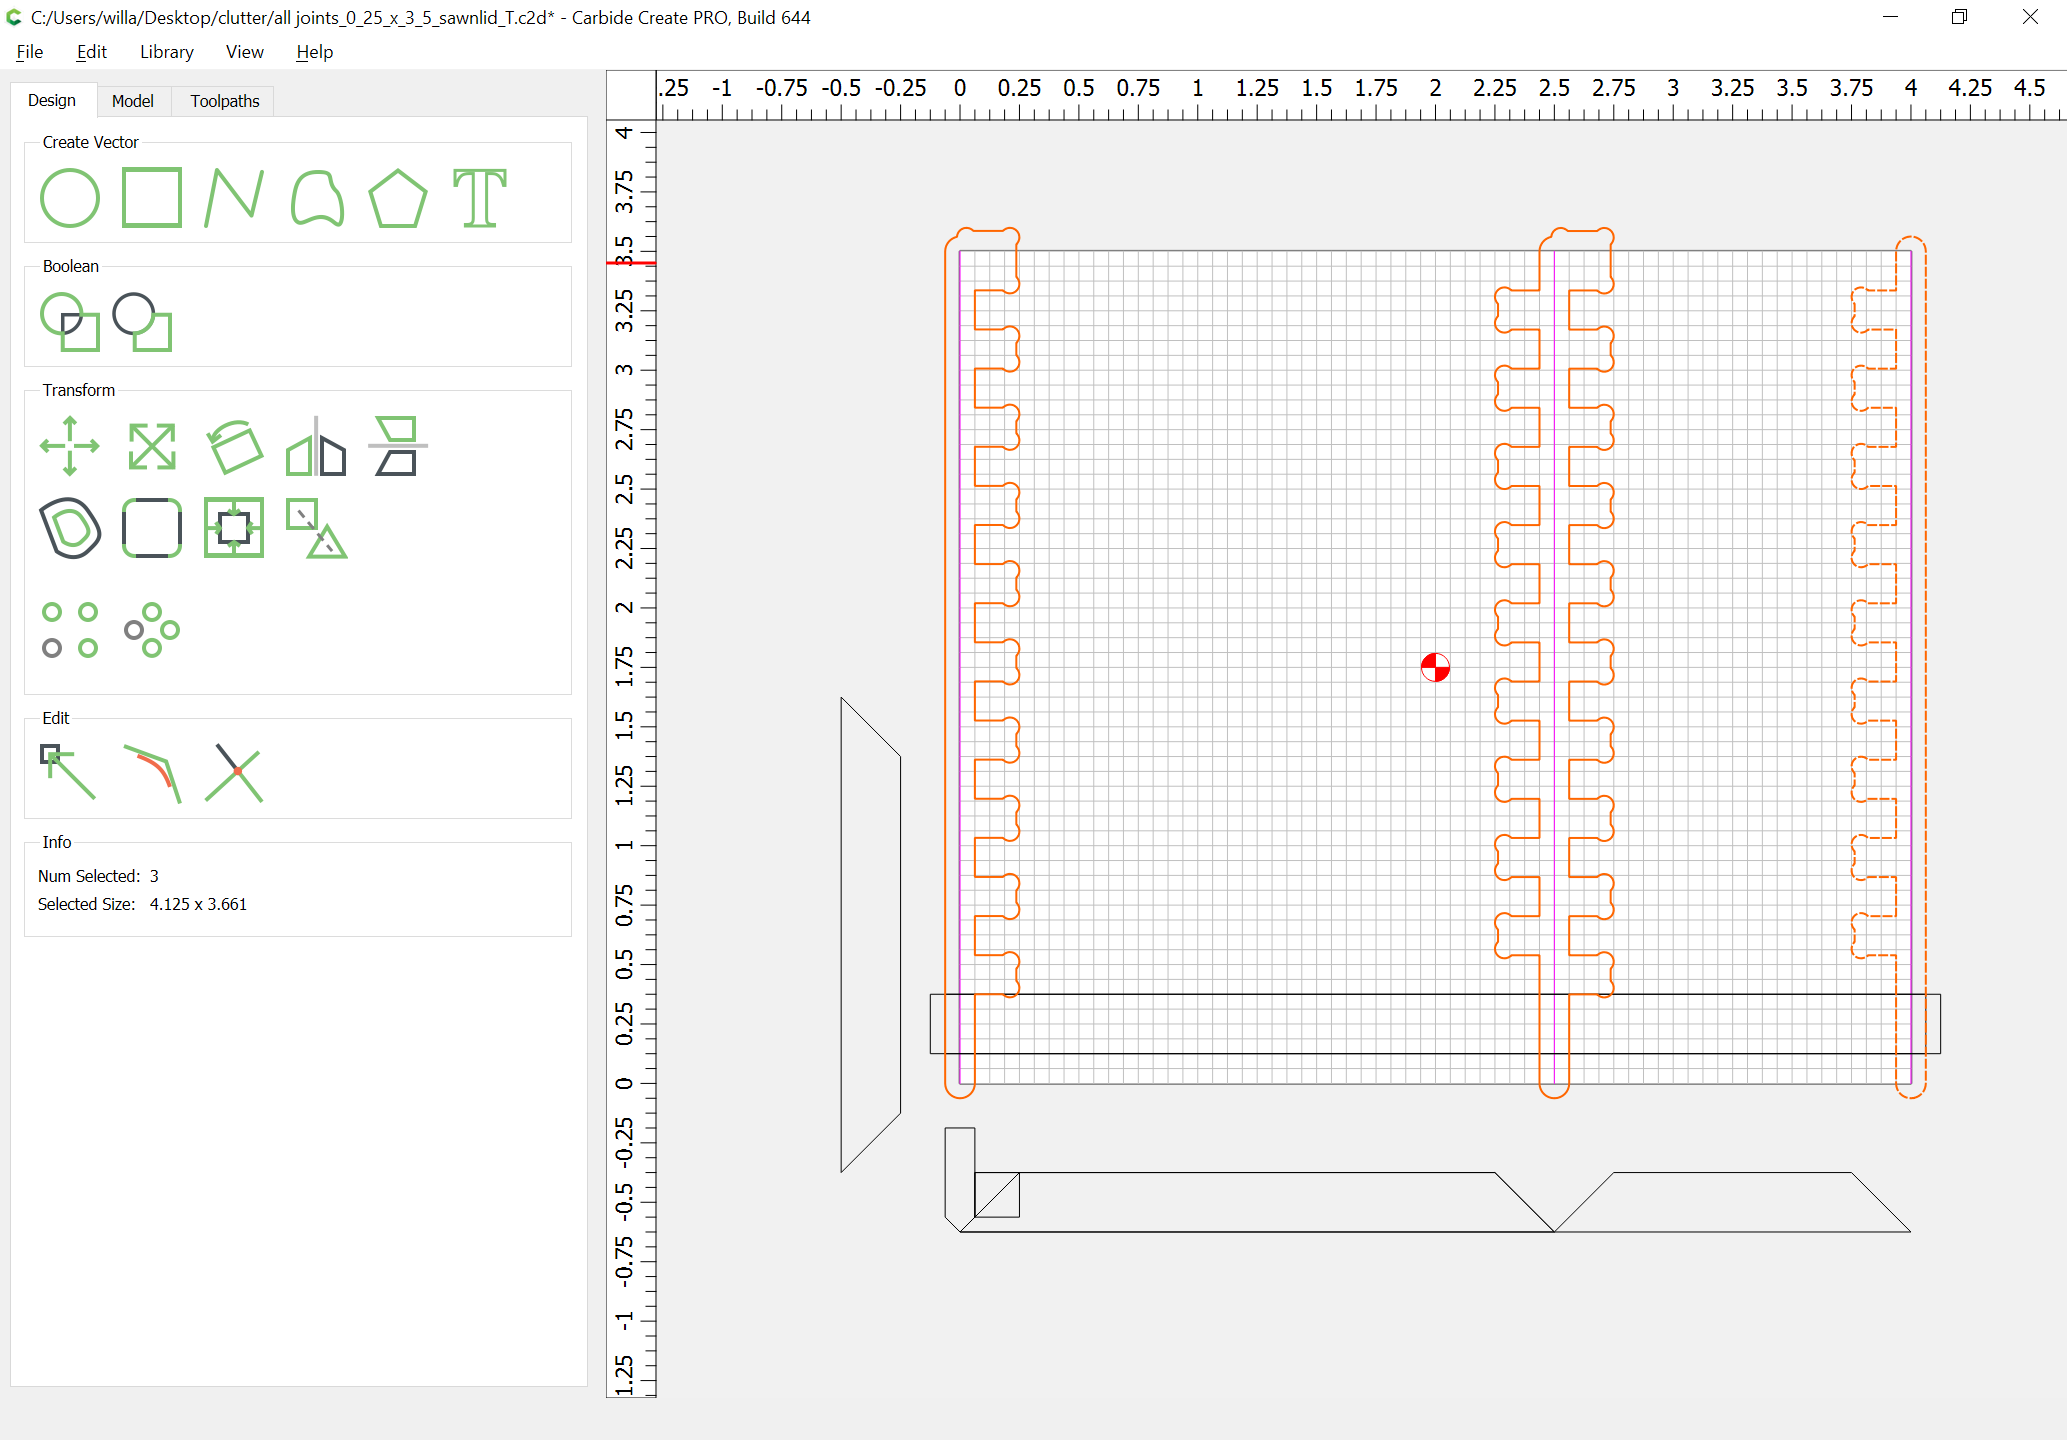This screenshot has width=2067, height=1440.
Task: Activate the Node Edit tool
Action: tap(68, 772)
